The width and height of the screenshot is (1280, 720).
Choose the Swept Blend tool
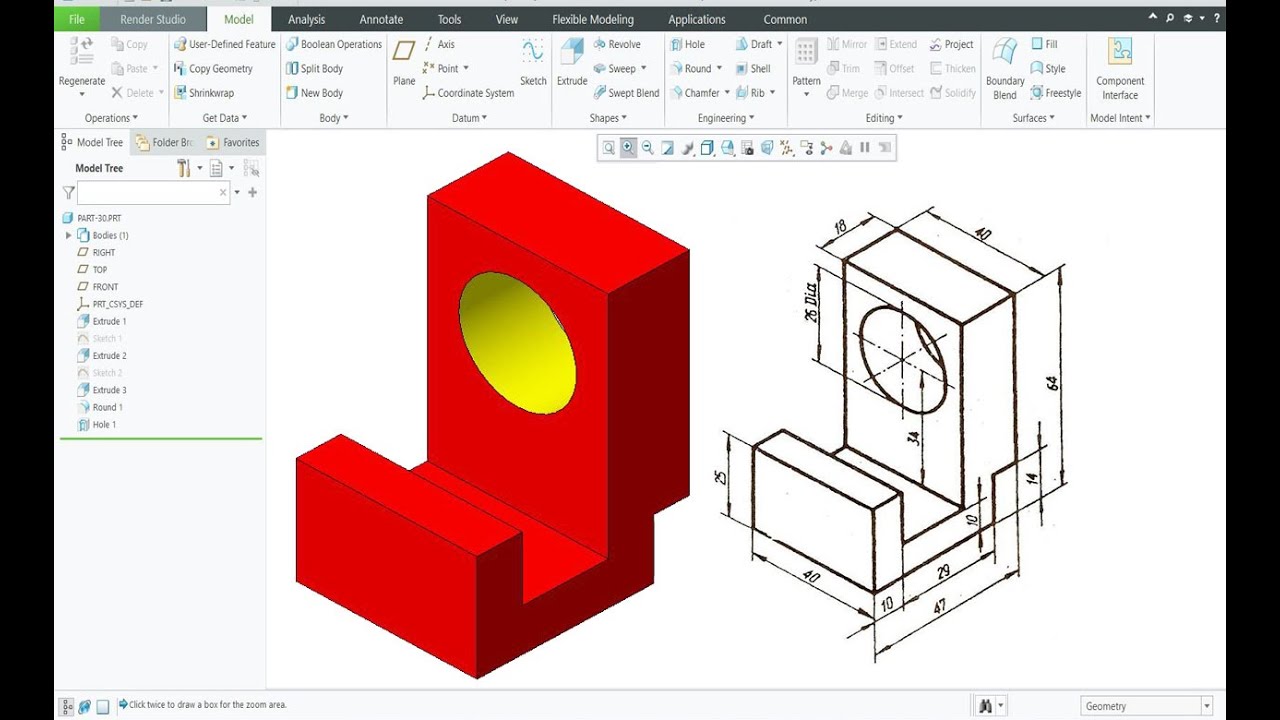click(626, 93)
